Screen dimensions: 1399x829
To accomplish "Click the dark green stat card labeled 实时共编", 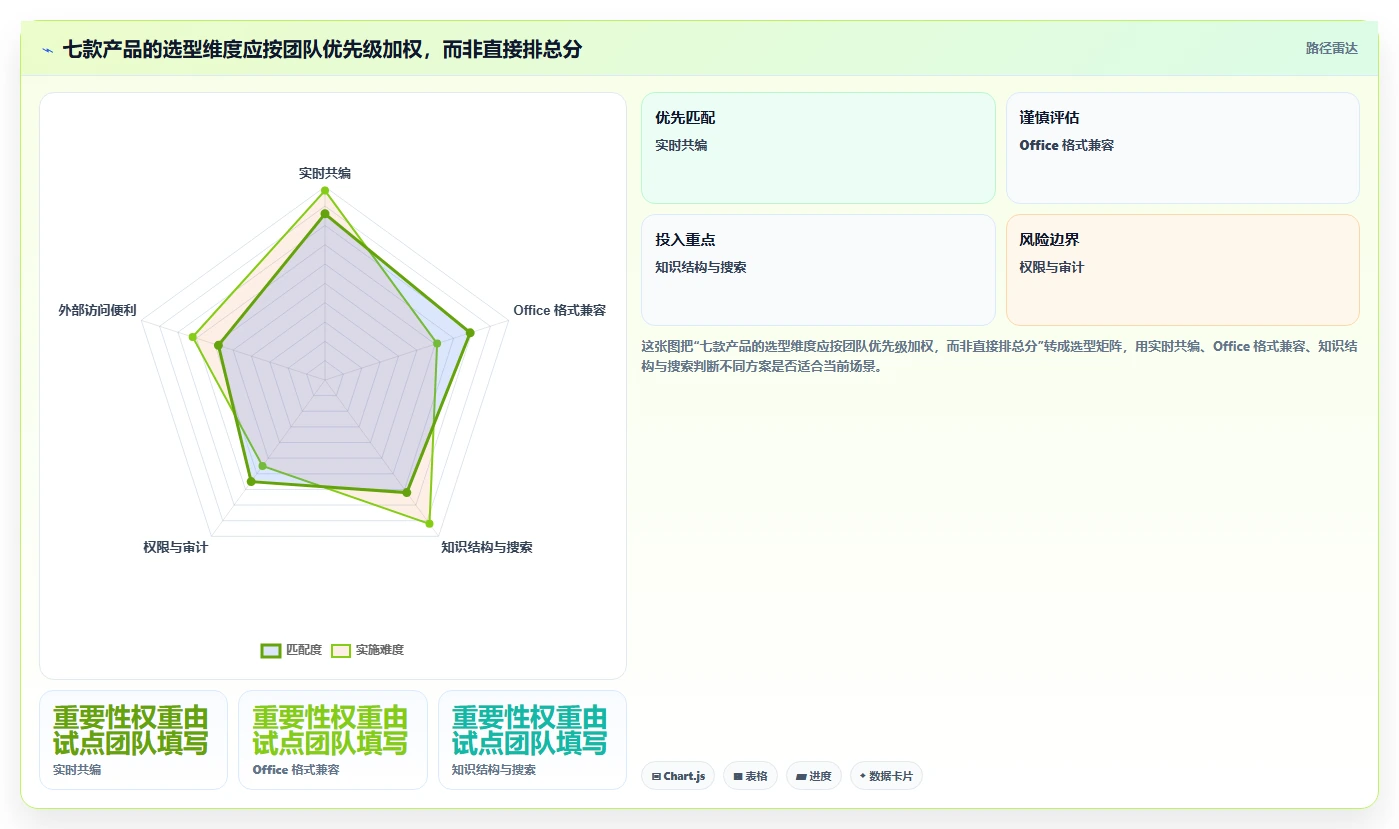I will tap(133, 740).
